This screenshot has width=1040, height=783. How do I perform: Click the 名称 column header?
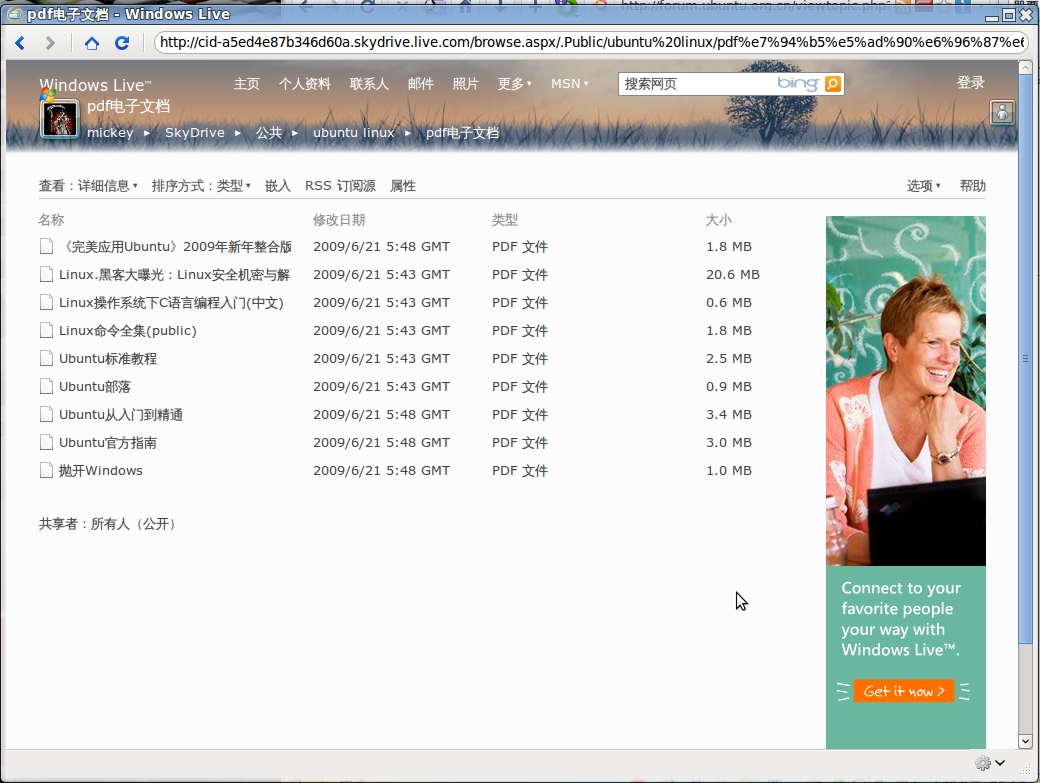(51, 219)
